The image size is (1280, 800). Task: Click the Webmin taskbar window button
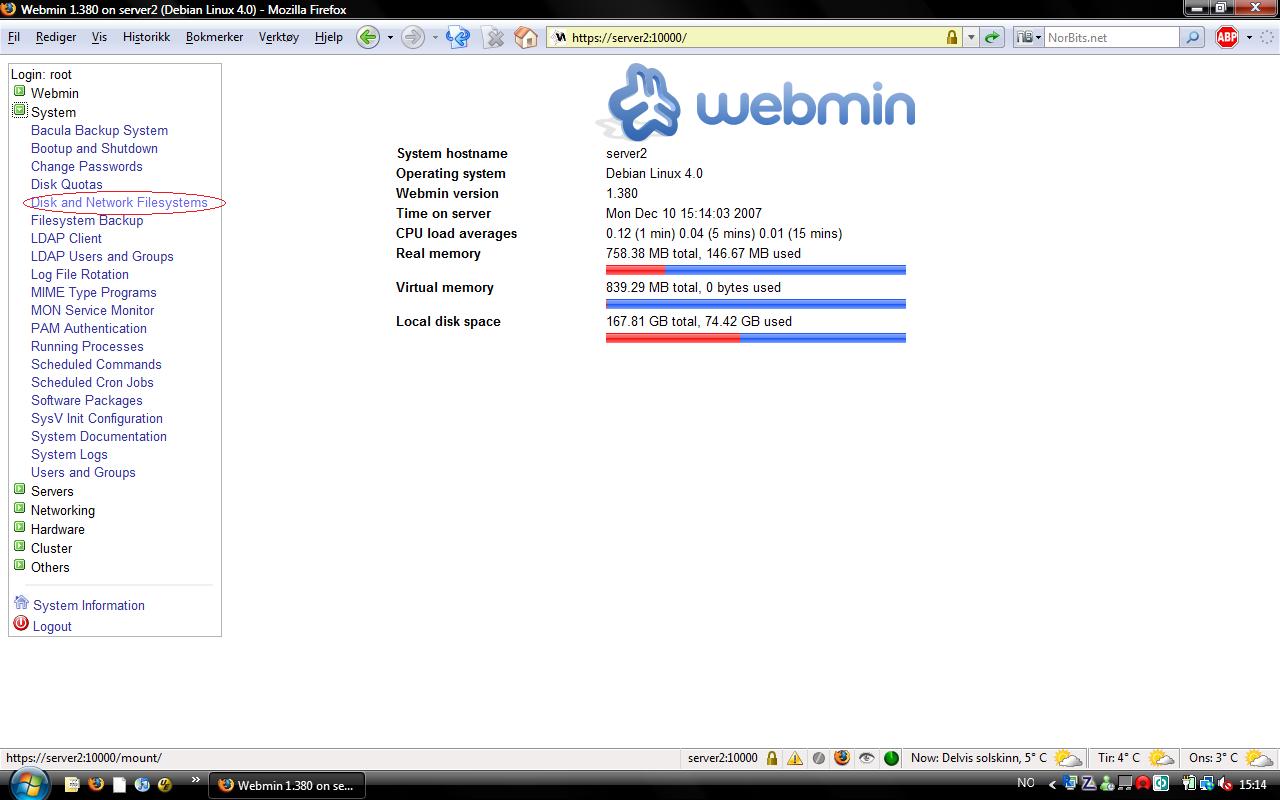(286, 785)
